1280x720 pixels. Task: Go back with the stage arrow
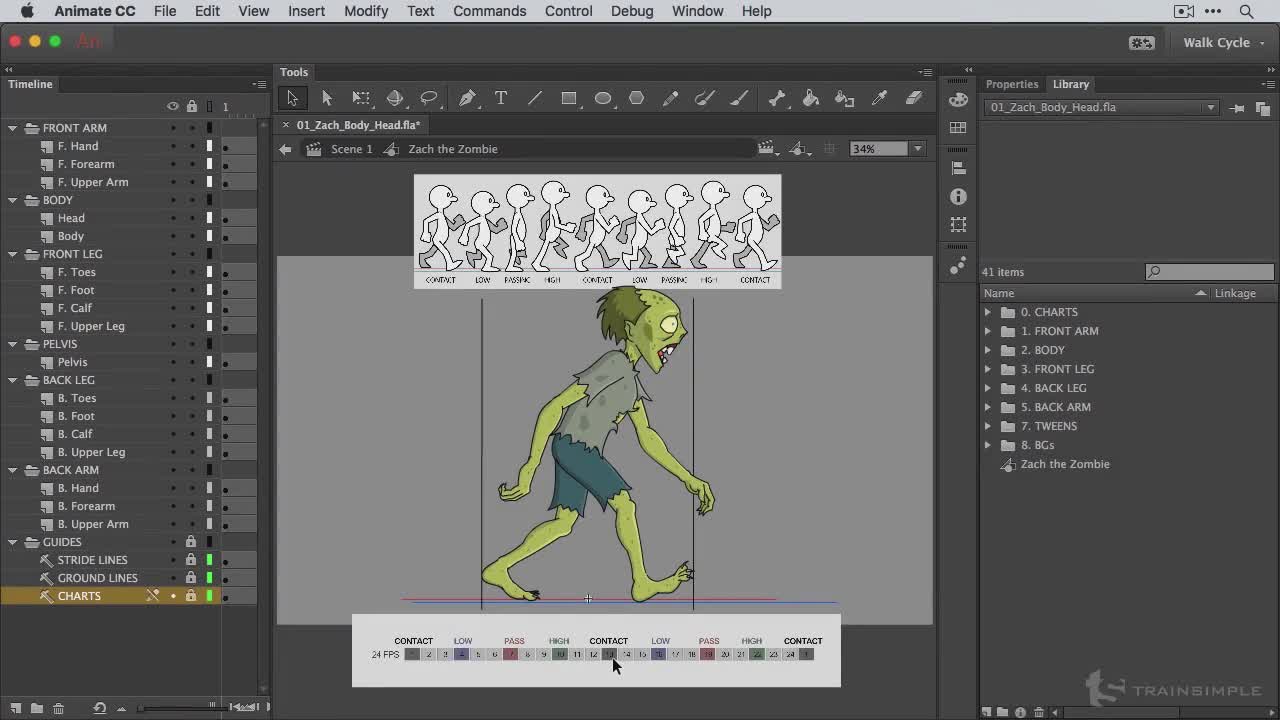point(285,149)
